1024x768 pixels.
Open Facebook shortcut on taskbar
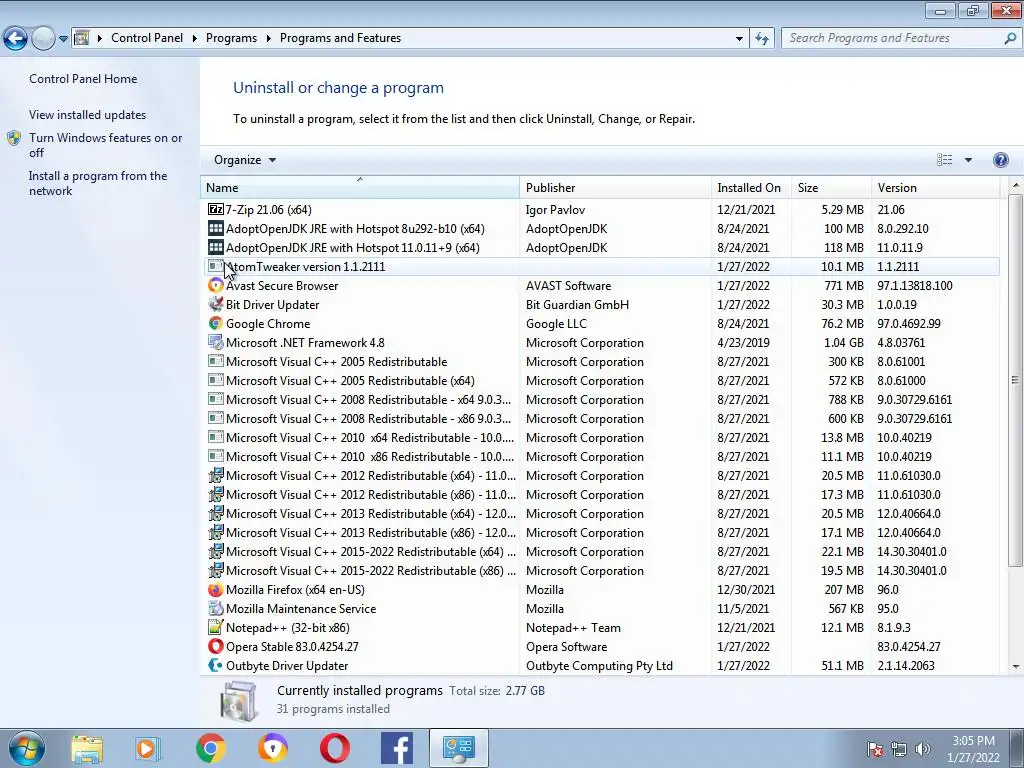397,748
